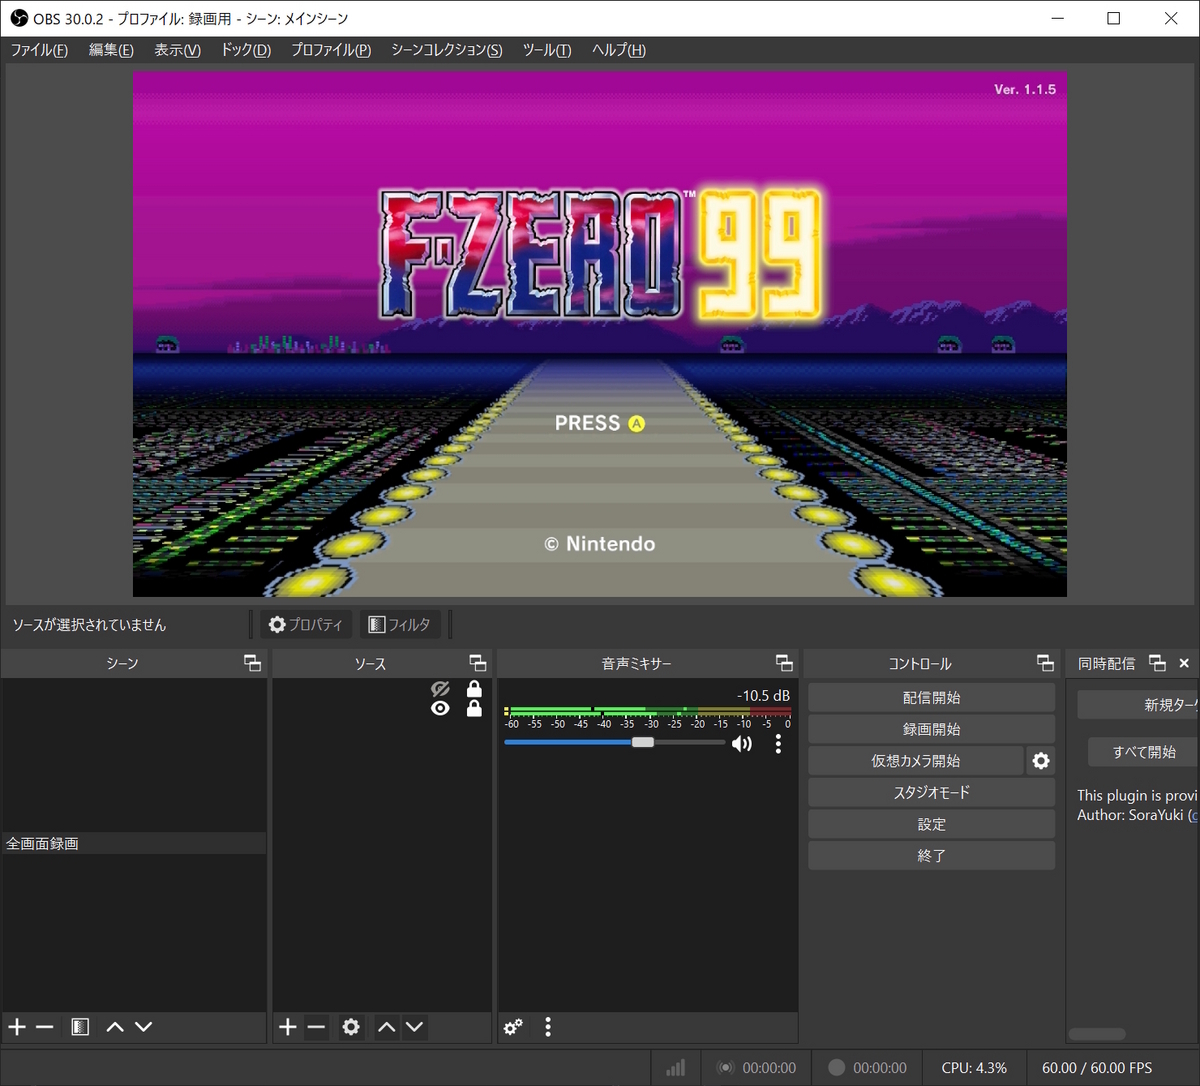Float the ソース dock panel
This screenshot has height=1086, width=1200.
point(478,663)
